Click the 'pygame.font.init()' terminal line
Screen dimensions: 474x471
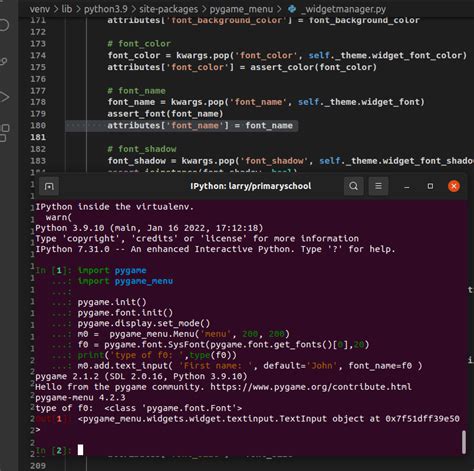pyautogui.click(x=125, y=313)
